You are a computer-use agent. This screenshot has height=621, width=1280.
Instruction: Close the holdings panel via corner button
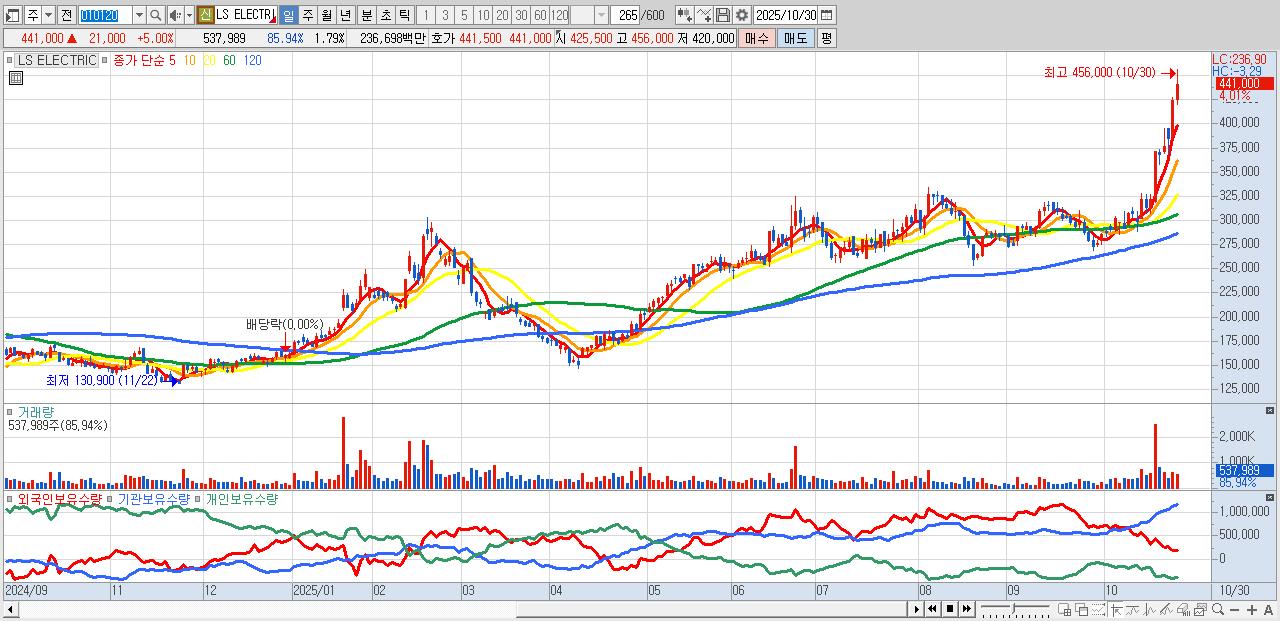pyautogui.click(x=1270, y=496)
